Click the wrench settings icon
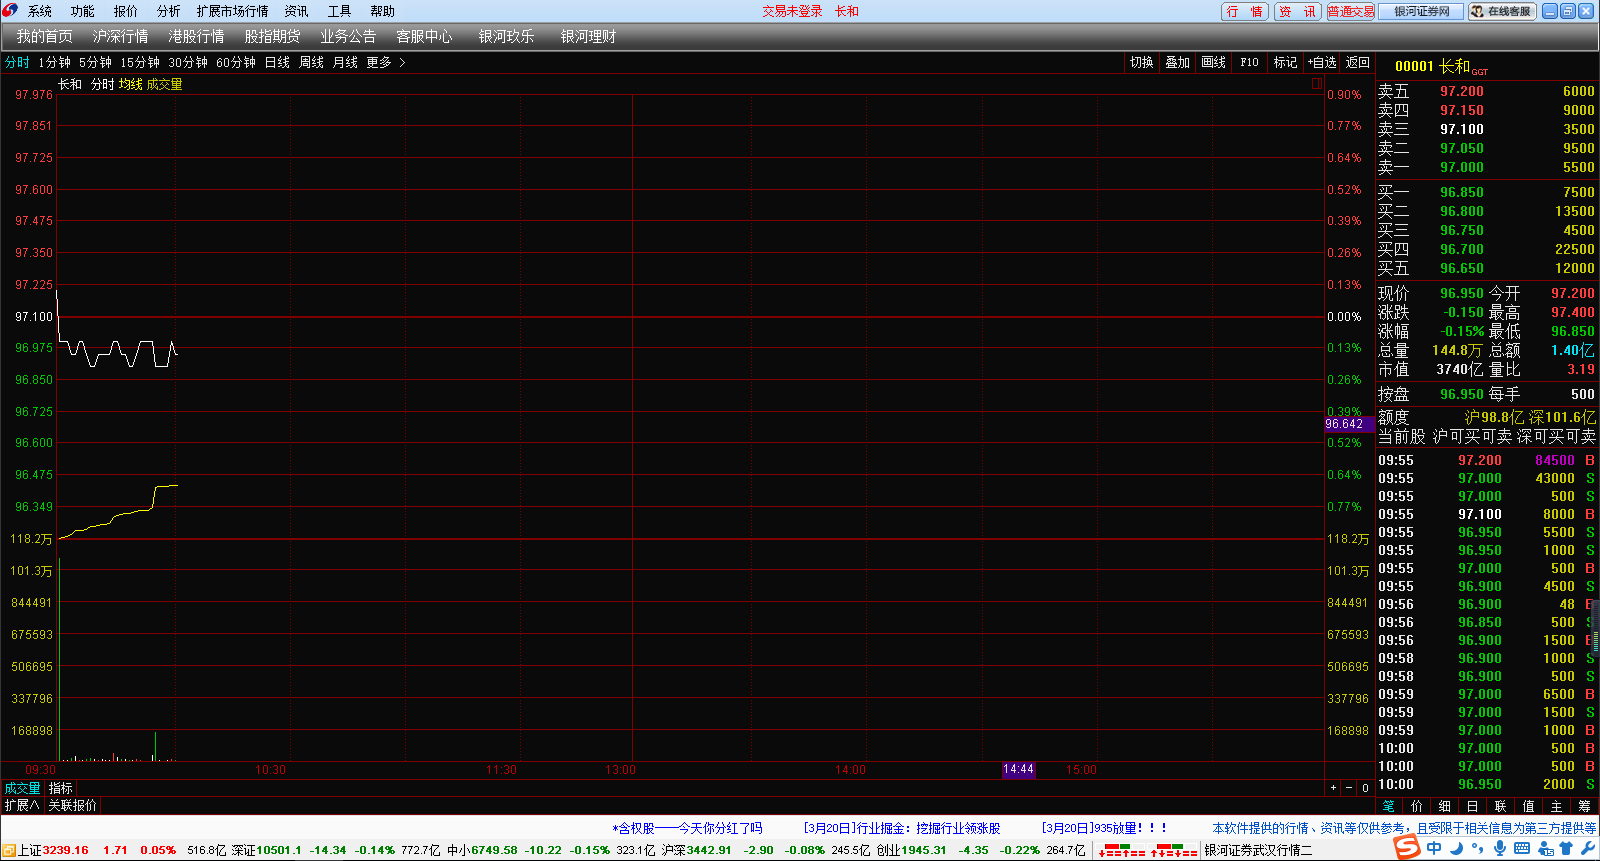Viewport: 1600px width, 861px height. (1587, 849)
